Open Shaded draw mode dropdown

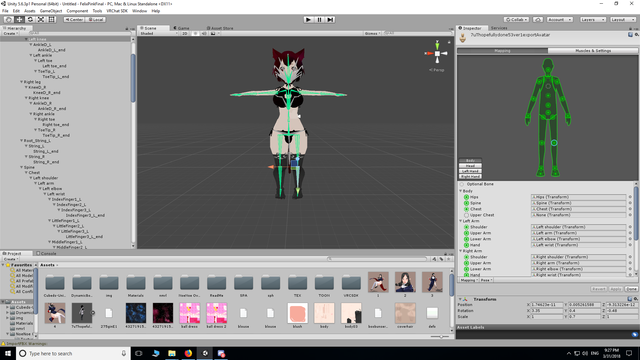click(x=158, y=33)
